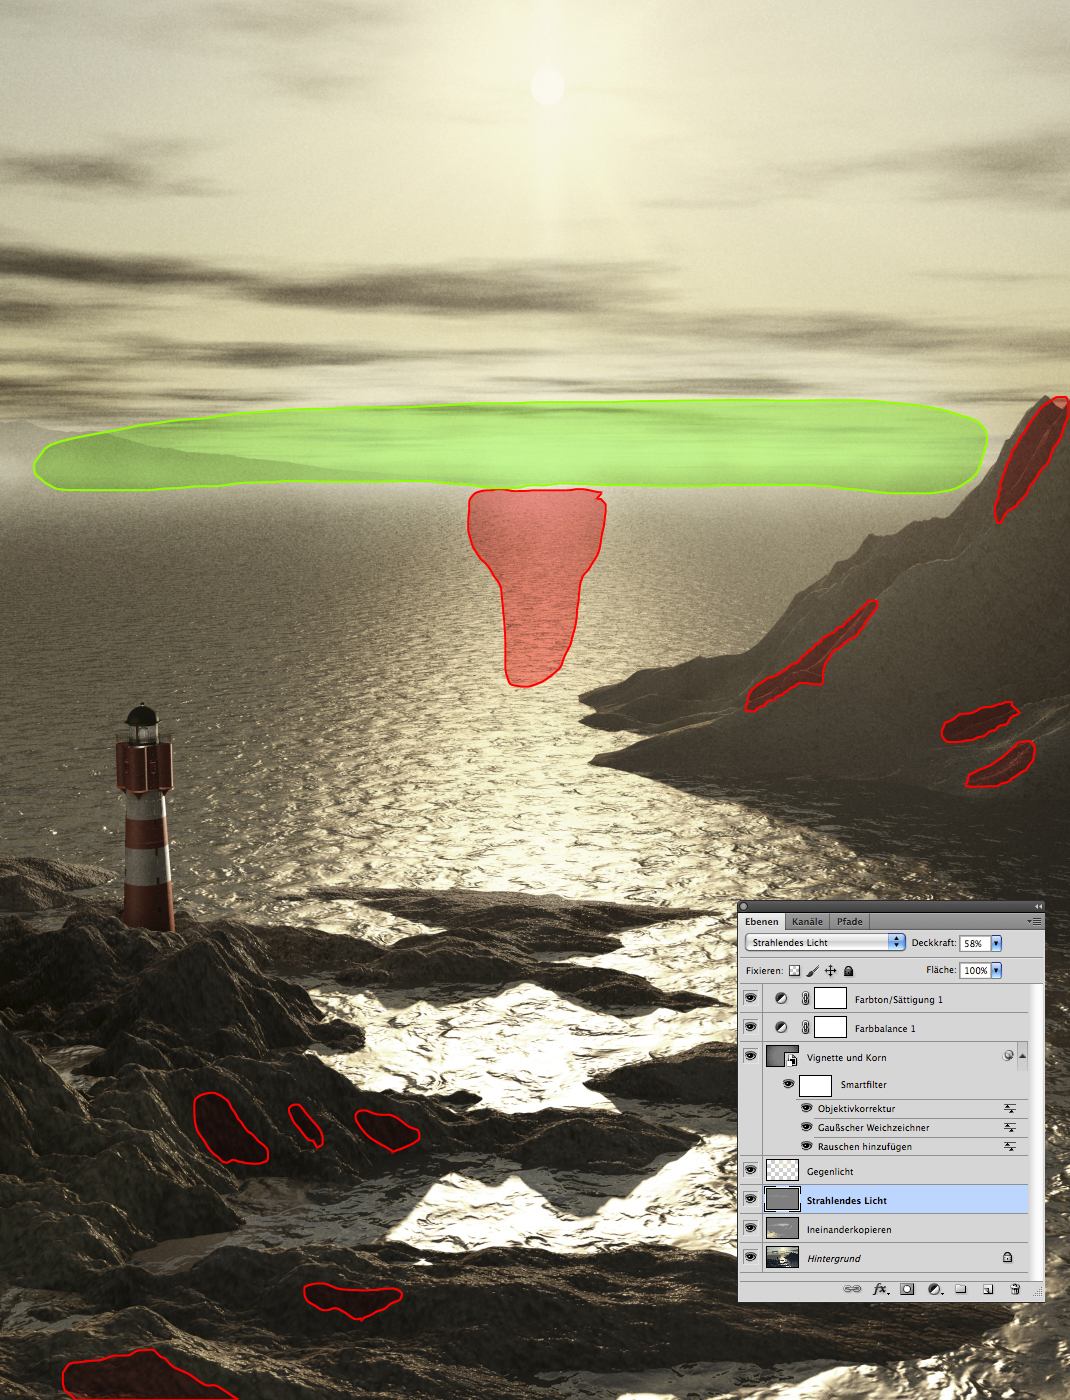Hide the Strahlendes Licht layer

point(750,1198)
